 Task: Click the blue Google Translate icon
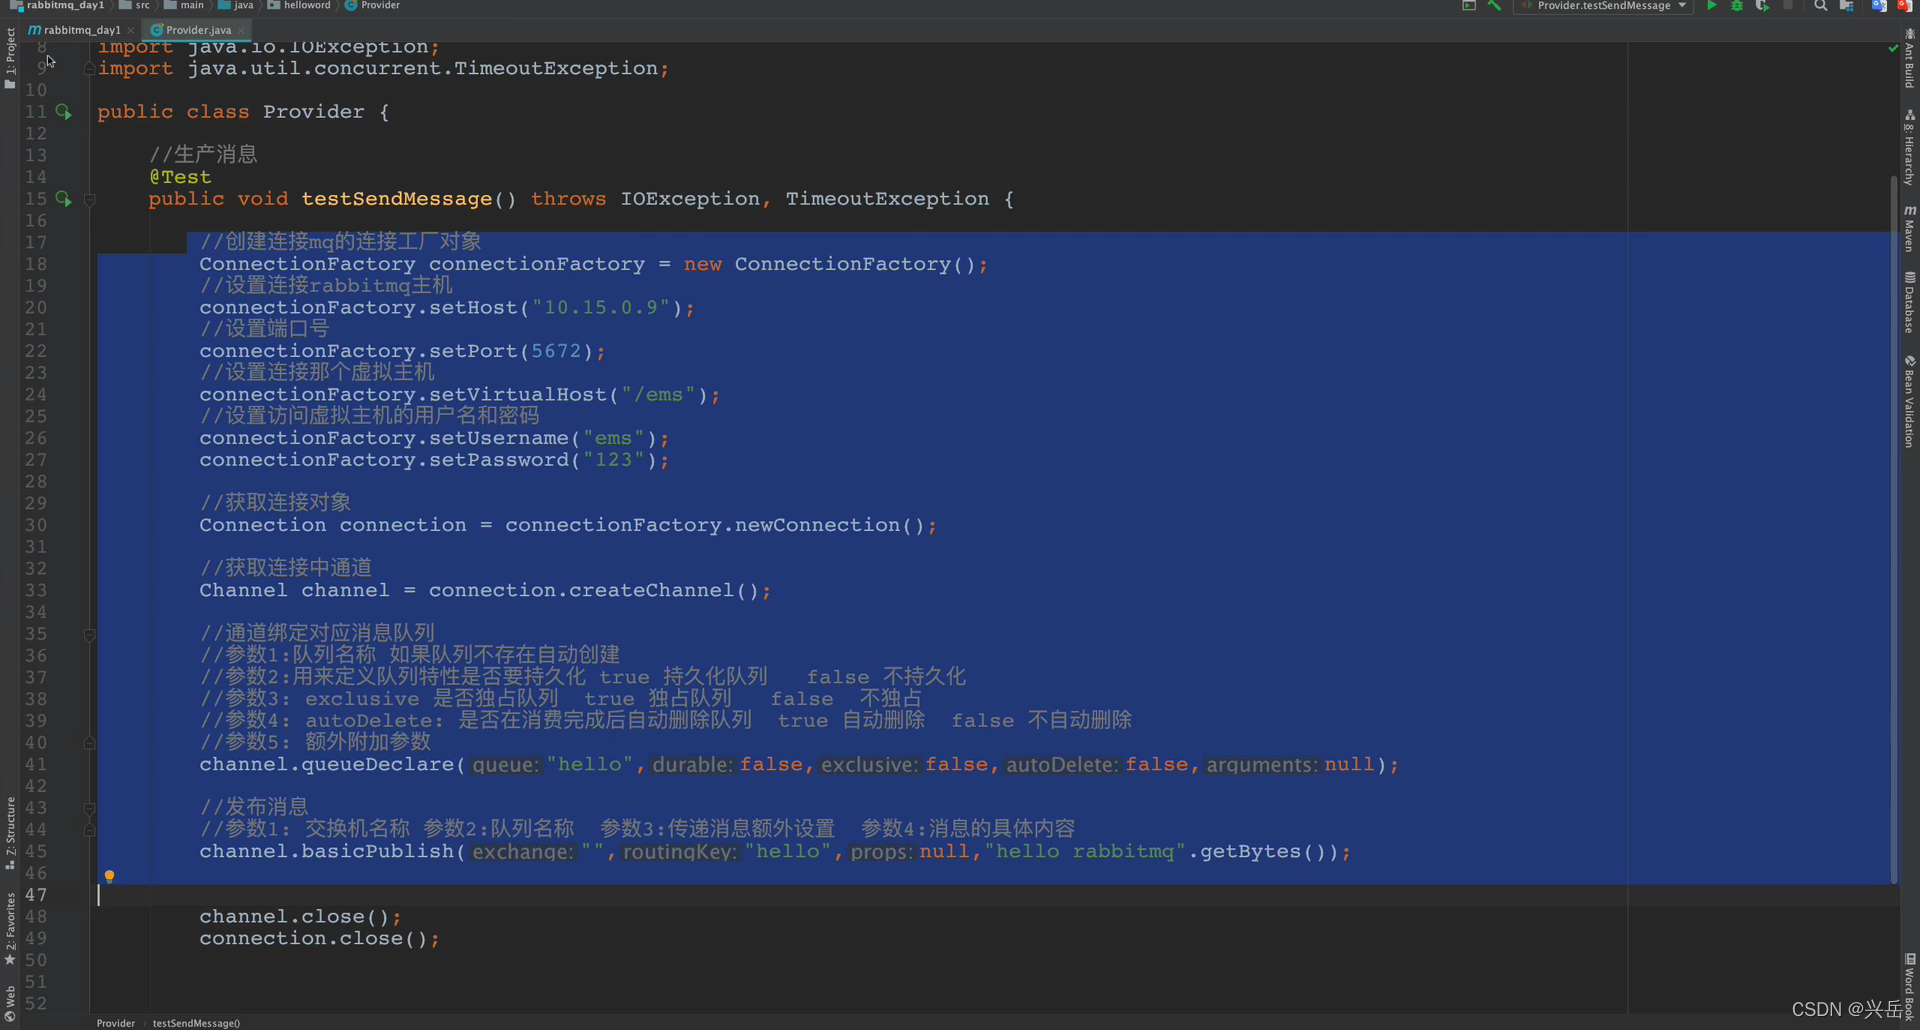(x=1879, y=6)
